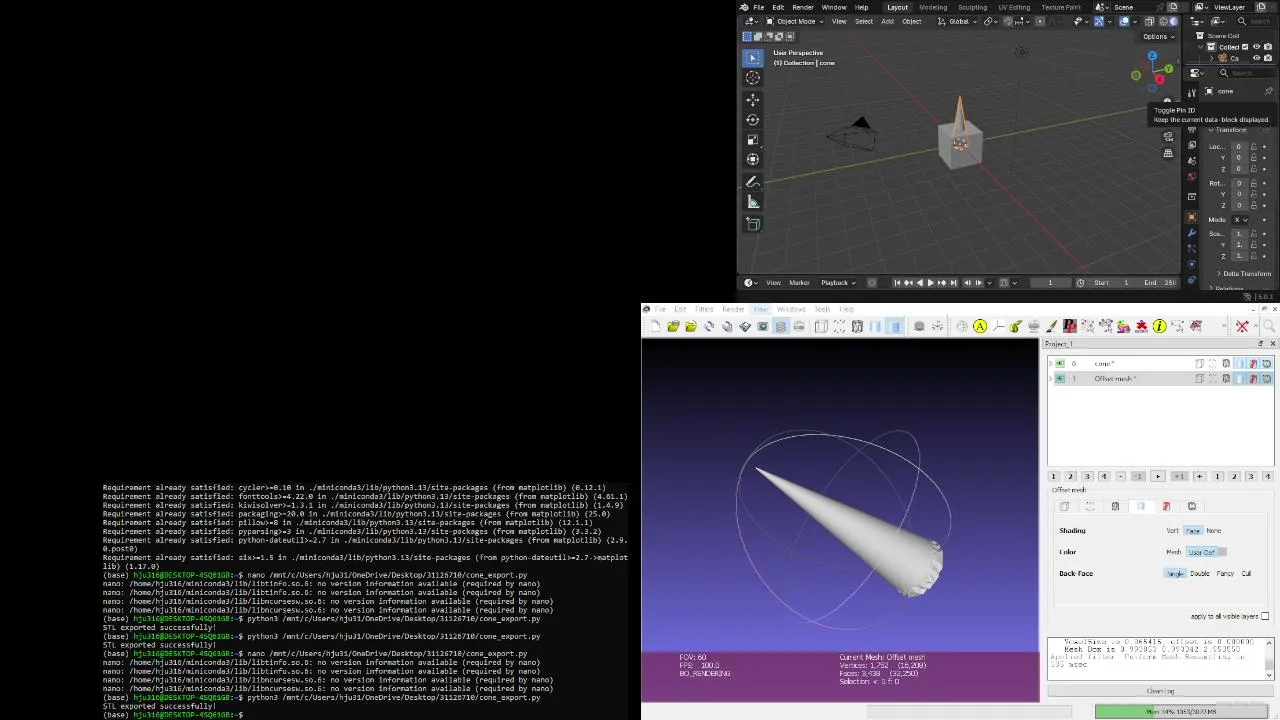Viewport: 1280px width, 720px height.
Task: Activate Blender's Cursor tool
Action: pyautogui.click(x=753, y=78)
